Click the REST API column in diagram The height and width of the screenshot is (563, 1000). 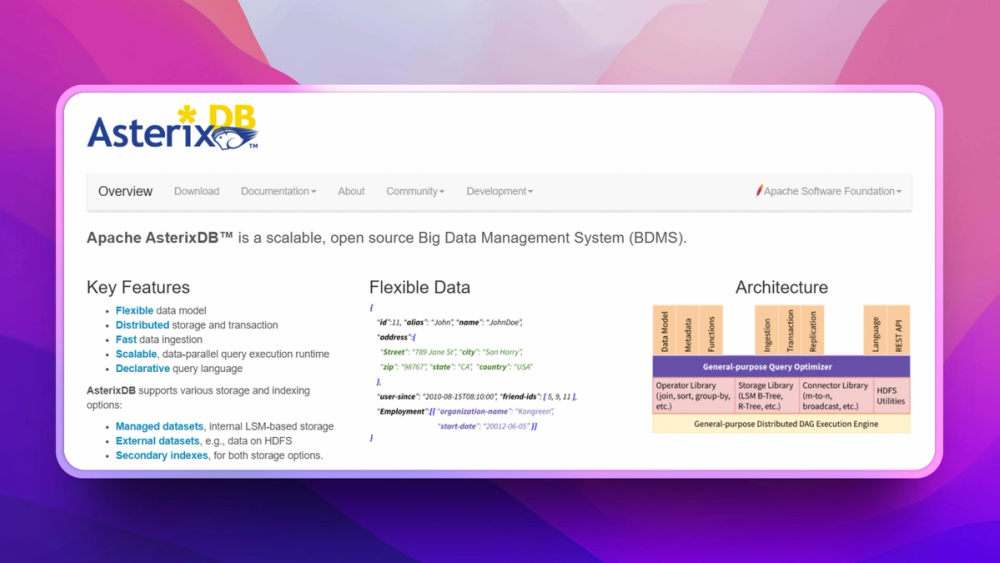tap(899, 331)
